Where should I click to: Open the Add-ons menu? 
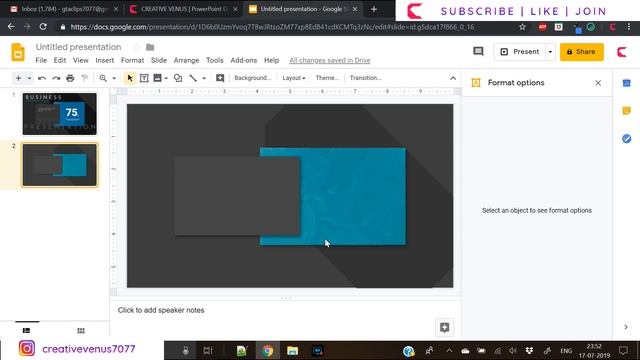click(x=244, y=60)
